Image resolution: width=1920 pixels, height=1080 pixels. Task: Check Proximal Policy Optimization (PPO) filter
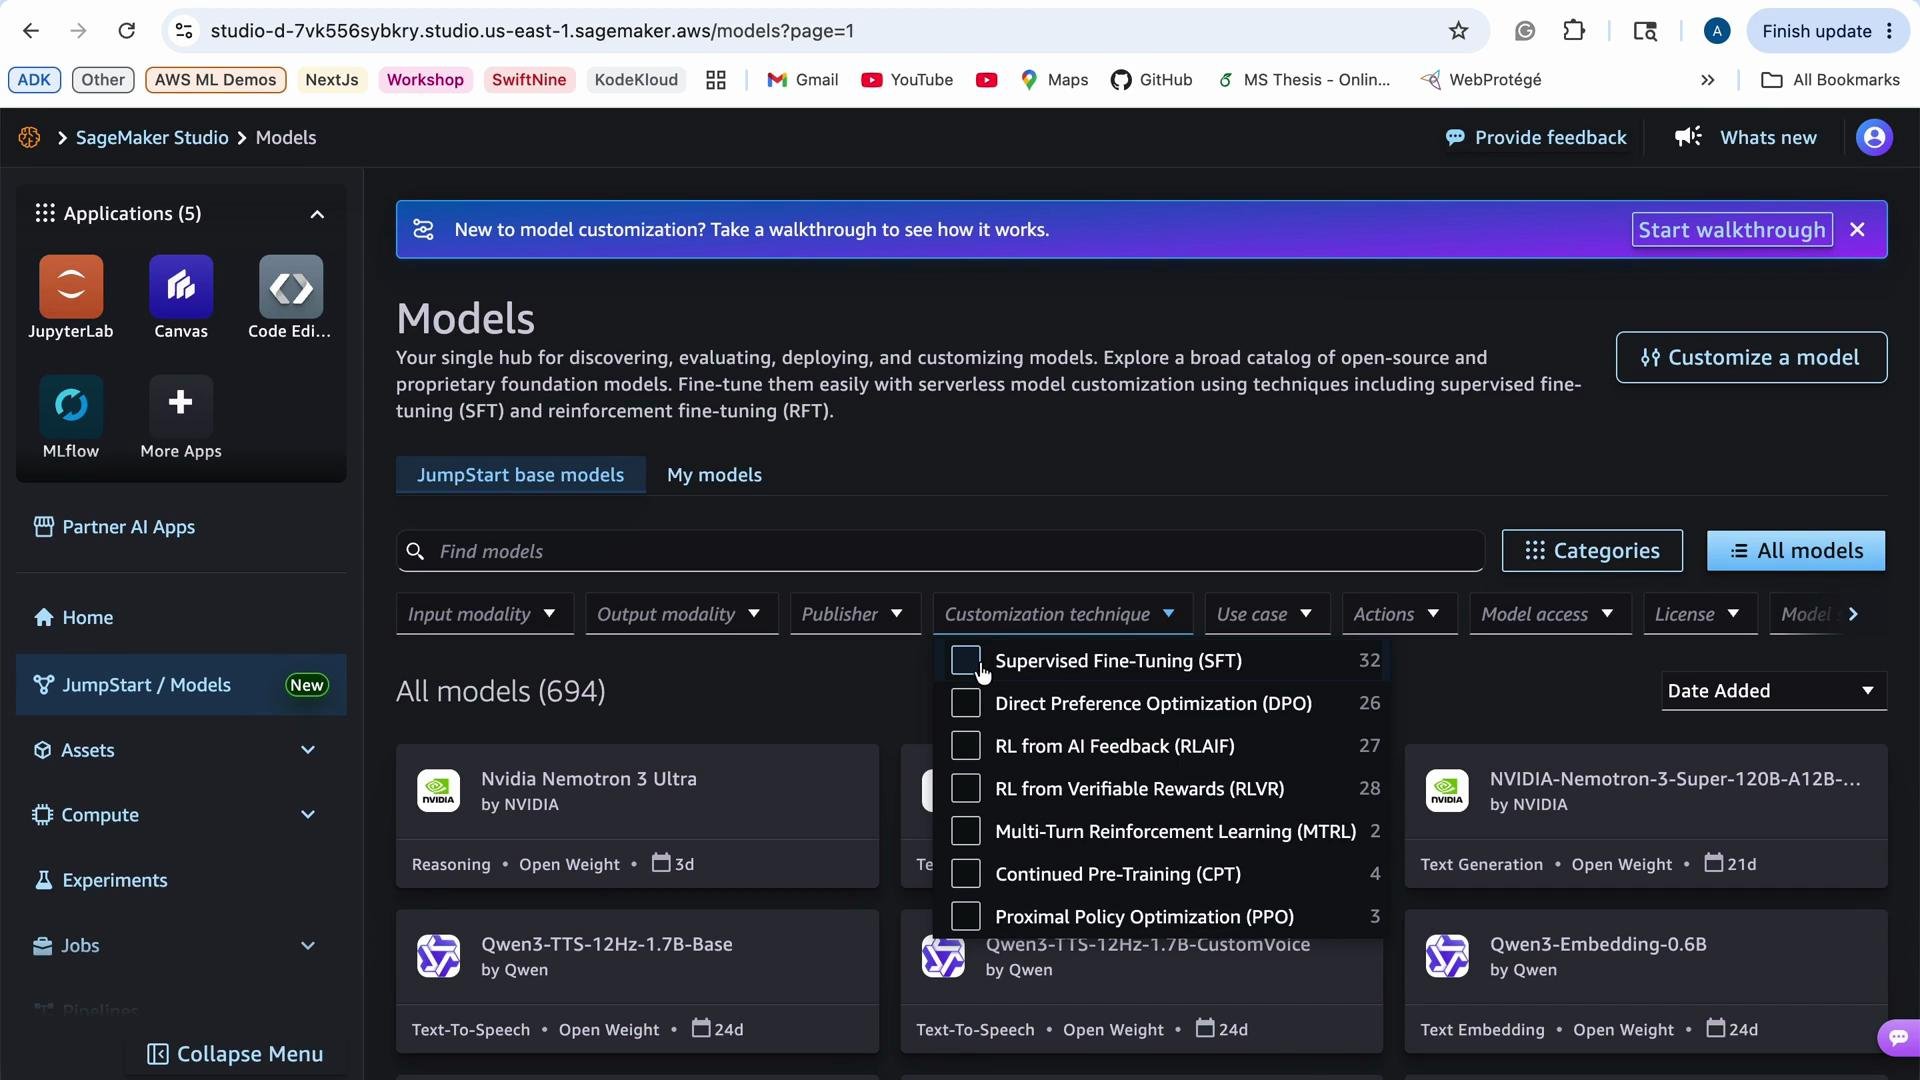click(x=965, y=917)
